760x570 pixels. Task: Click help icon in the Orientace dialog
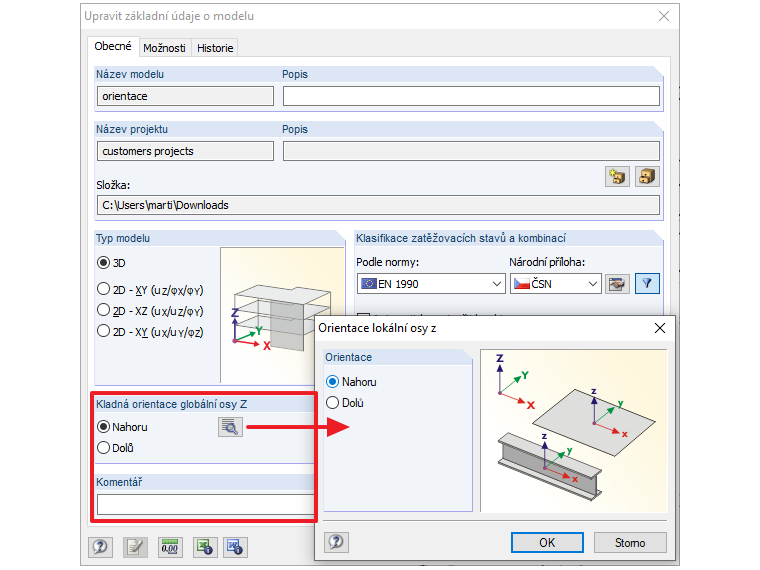[336, 542]
